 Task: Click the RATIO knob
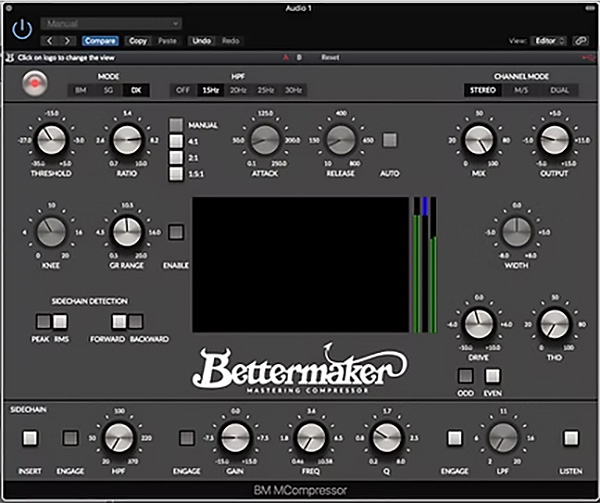127,140
